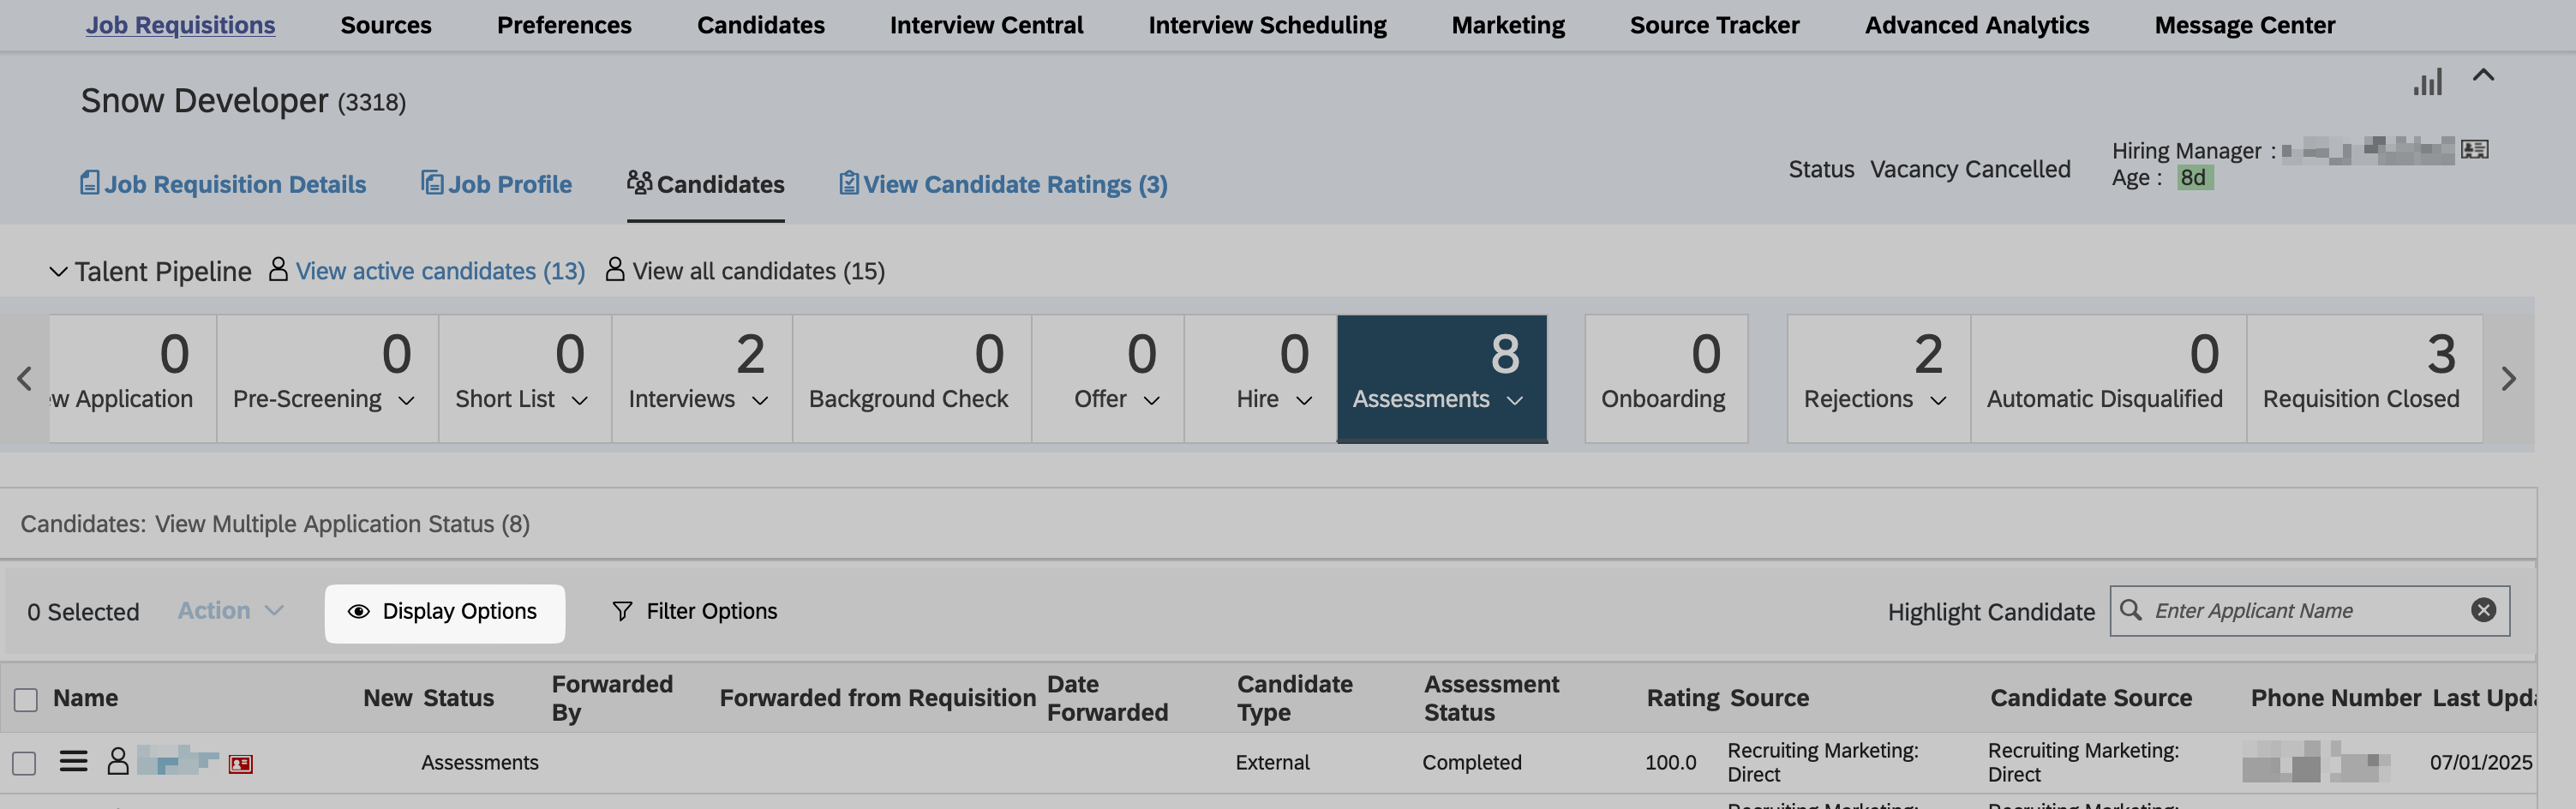Check the first candidate row checkbox

(x=25, y=763)
